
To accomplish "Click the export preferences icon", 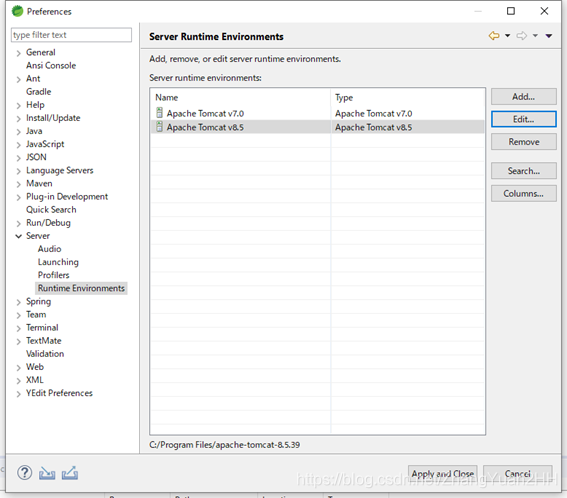I will pos(70,473).
